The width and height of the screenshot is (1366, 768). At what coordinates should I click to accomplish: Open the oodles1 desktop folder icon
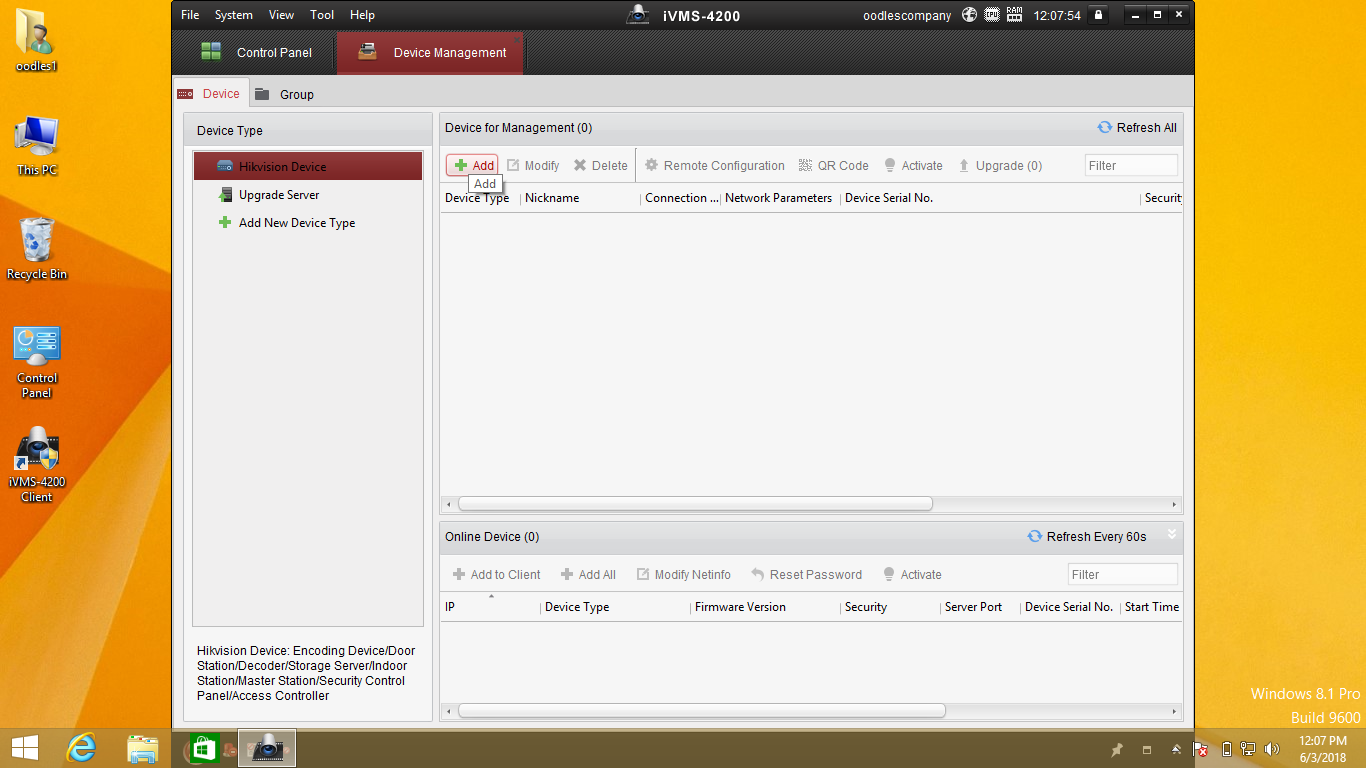(37, 42)
